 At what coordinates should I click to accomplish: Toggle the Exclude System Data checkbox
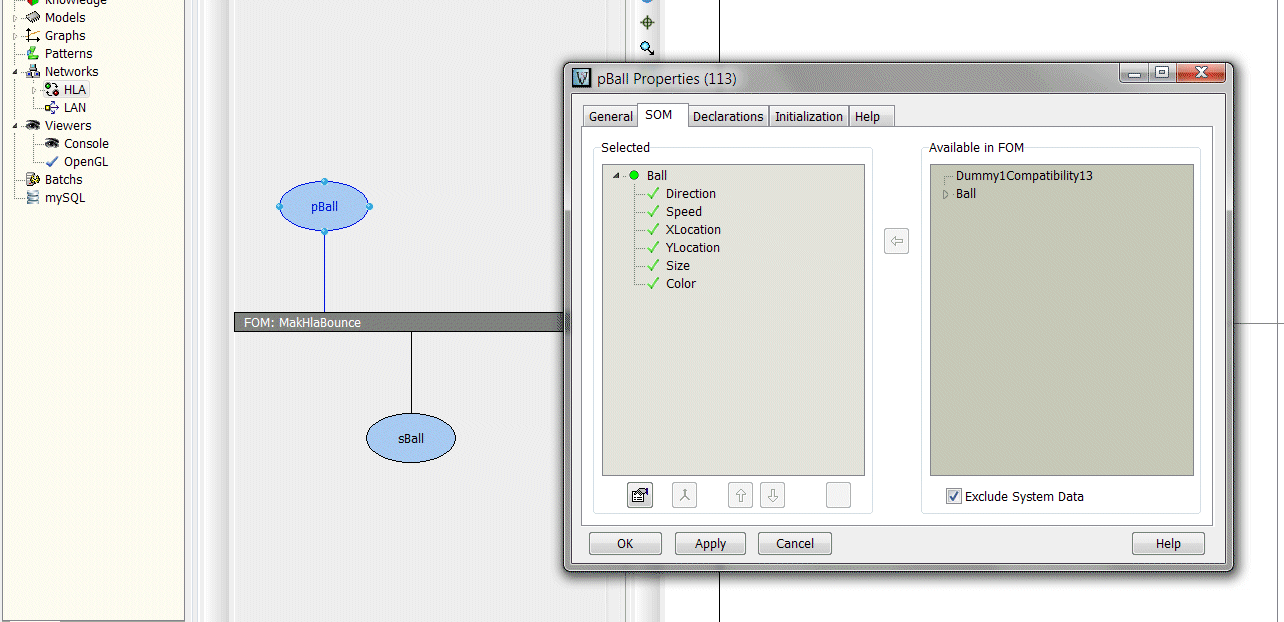click(954, 496)
